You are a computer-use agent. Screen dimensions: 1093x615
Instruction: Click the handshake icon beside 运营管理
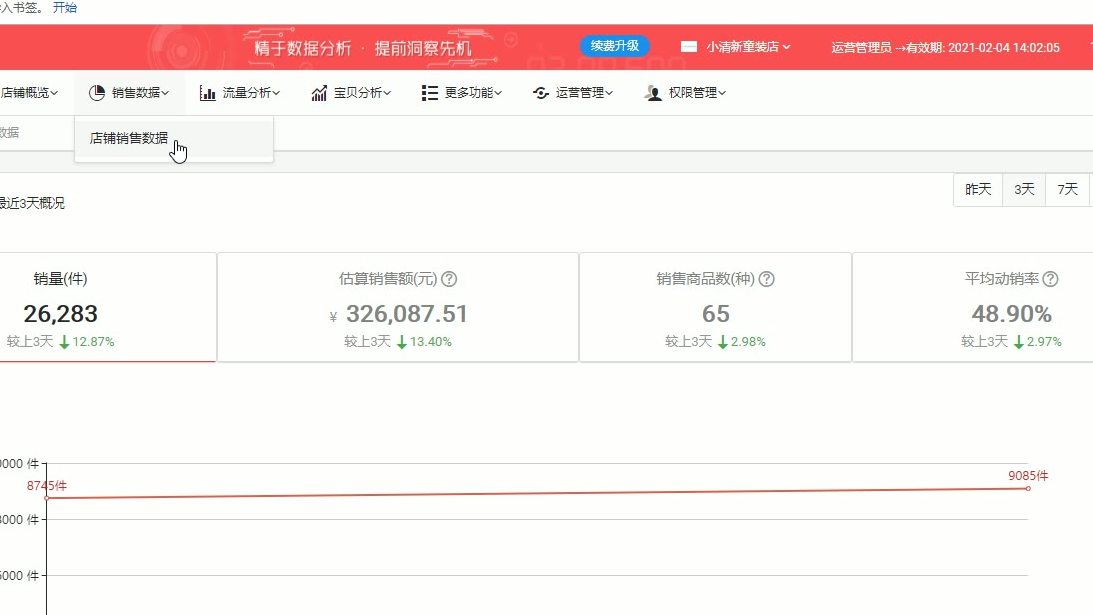coord(541,93)
